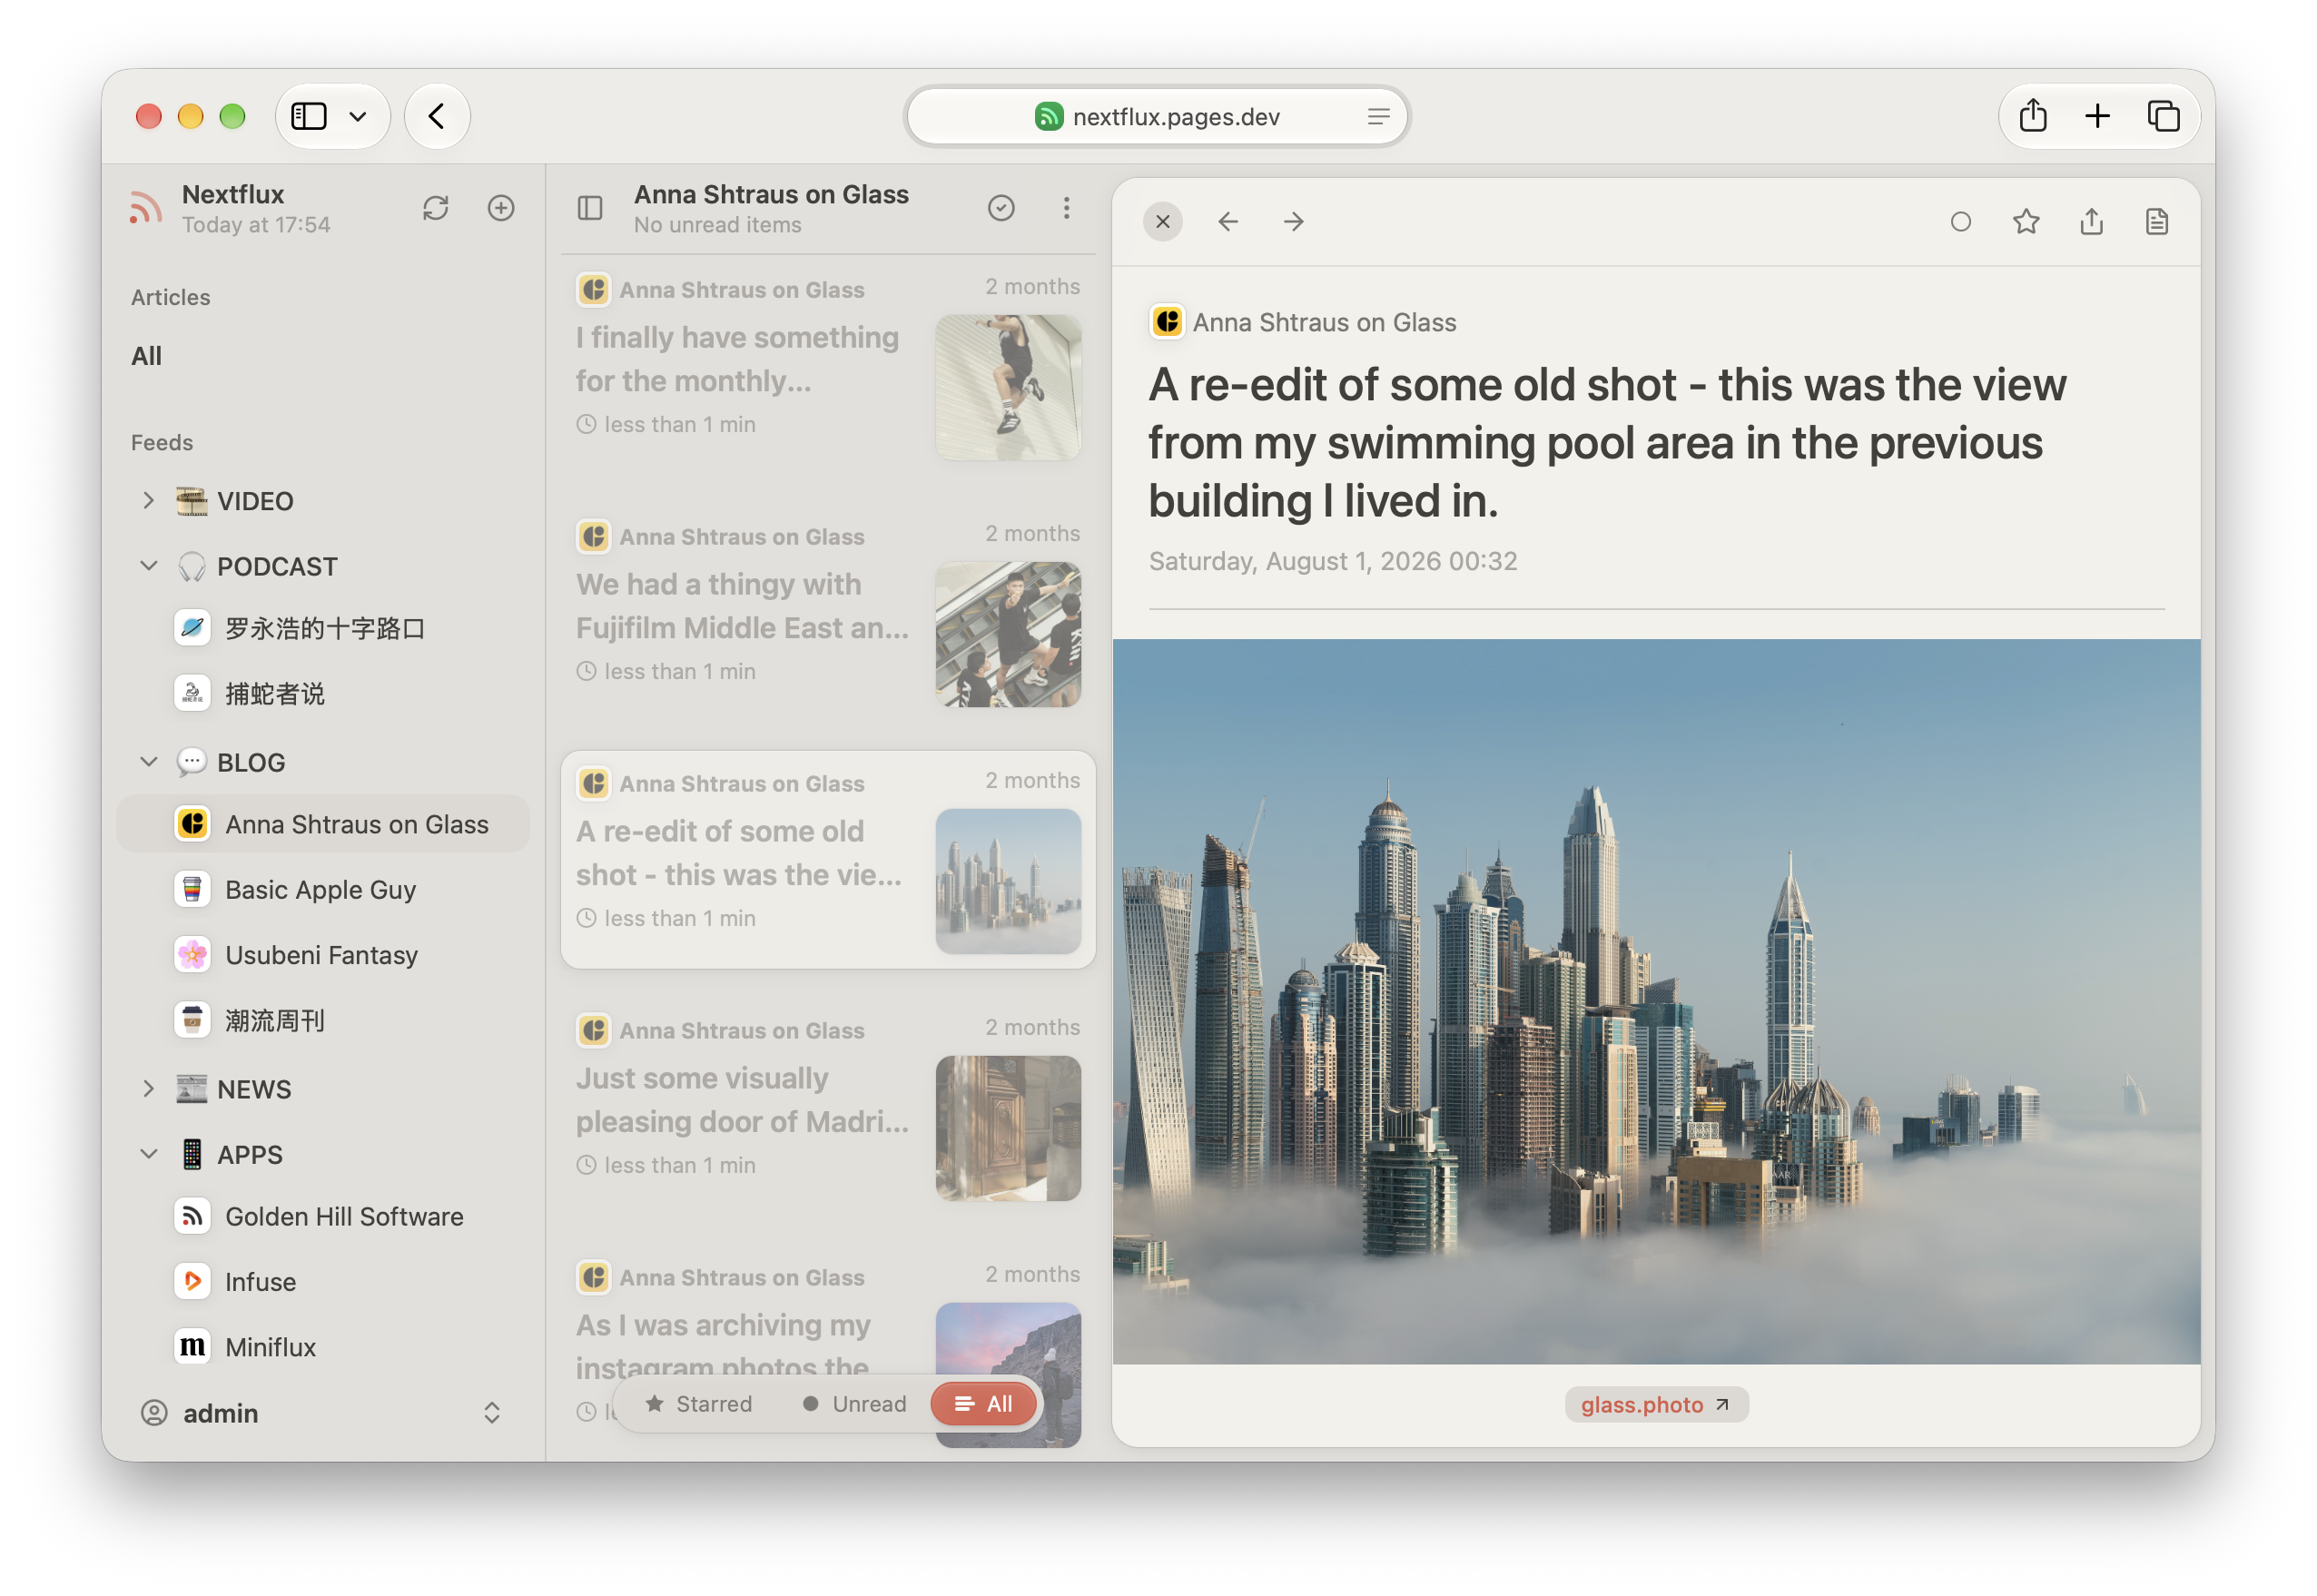Go to the next article arrow
The width and height of the screenshot is (2317, 1596).
(1293, 222)
